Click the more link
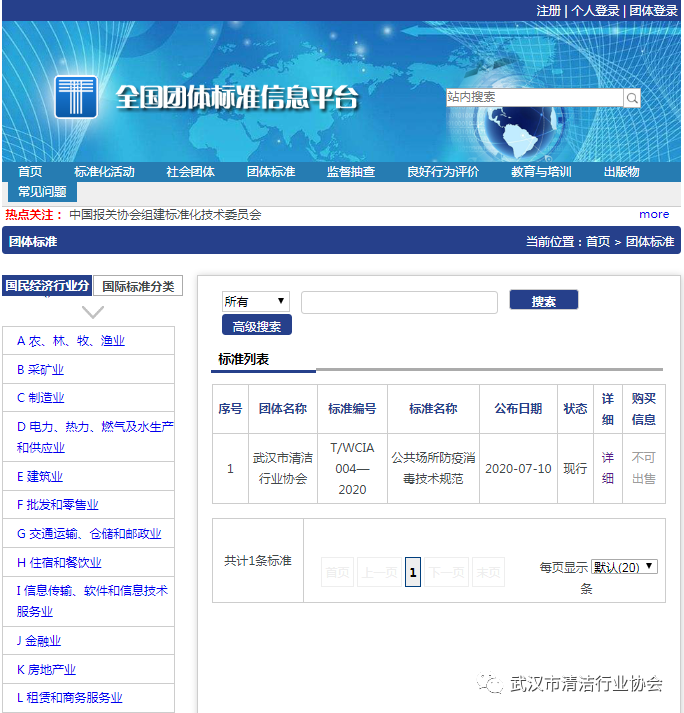Image resolution: width=684 pixels, height=713 pixels. point(654,214)
